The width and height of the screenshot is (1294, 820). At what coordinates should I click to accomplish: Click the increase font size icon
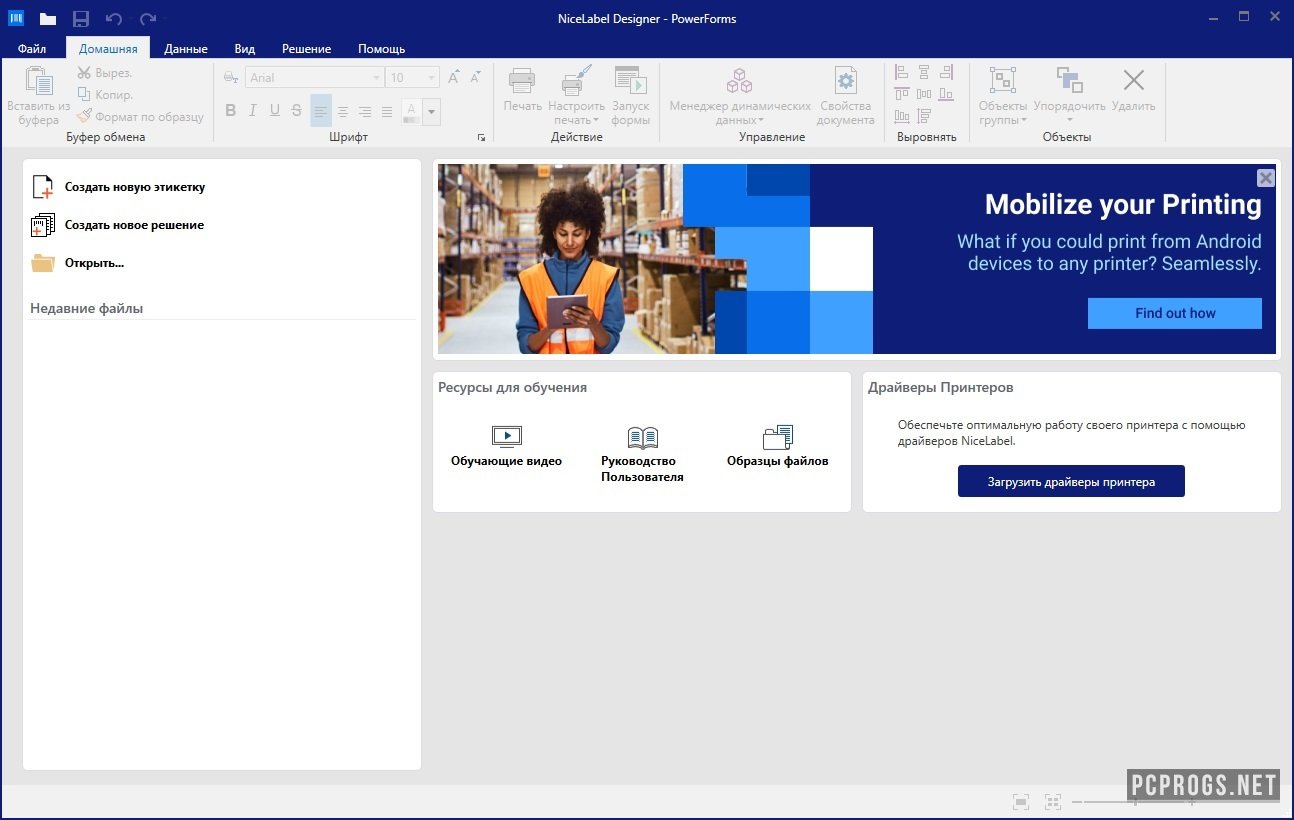pyautogui.click(x=454, y=77)
